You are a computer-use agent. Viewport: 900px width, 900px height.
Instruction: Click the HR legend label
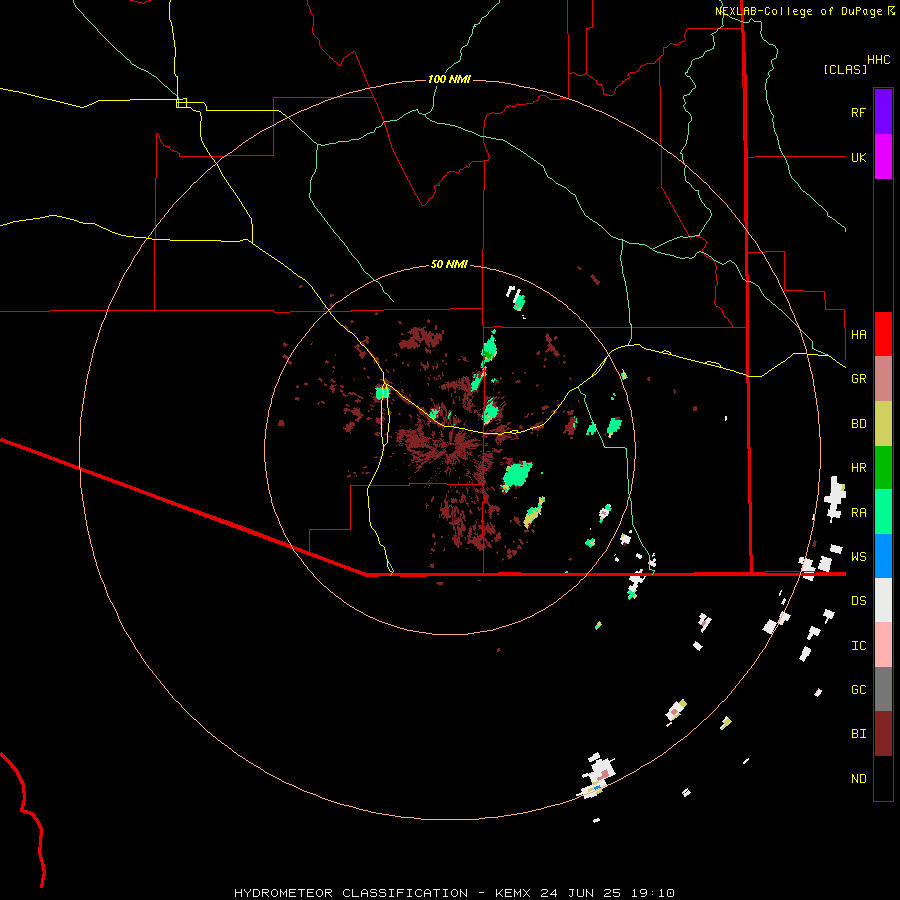pos(858,468)
